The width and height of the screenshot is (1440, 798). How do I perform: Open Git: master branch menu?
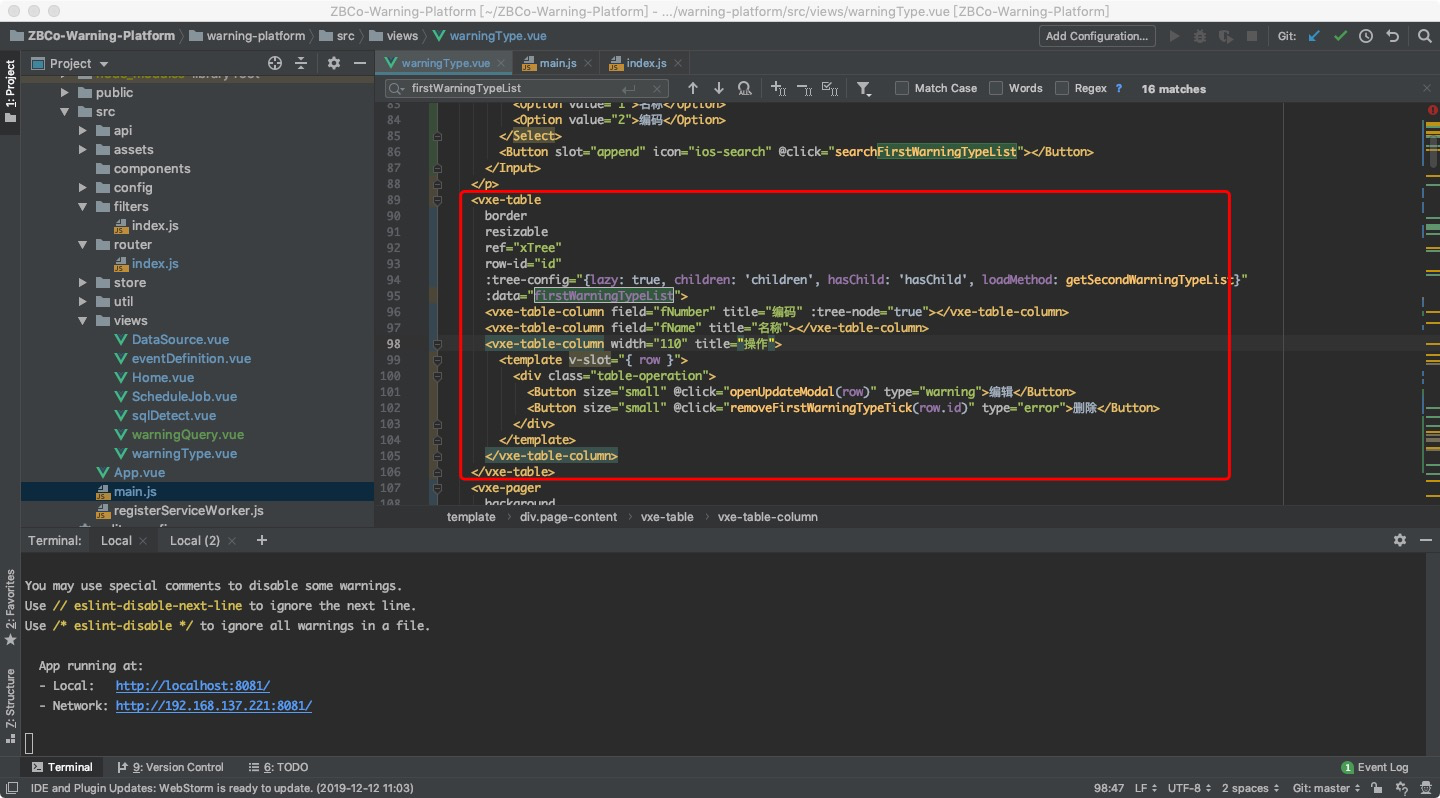(1327, 788)
